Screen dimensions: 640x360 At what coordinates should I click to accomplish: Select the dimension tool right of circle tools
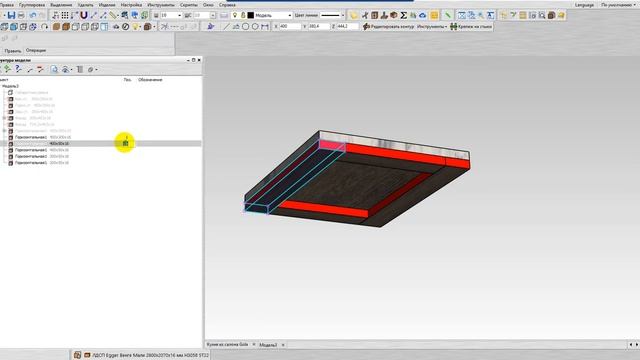[265, 27]
